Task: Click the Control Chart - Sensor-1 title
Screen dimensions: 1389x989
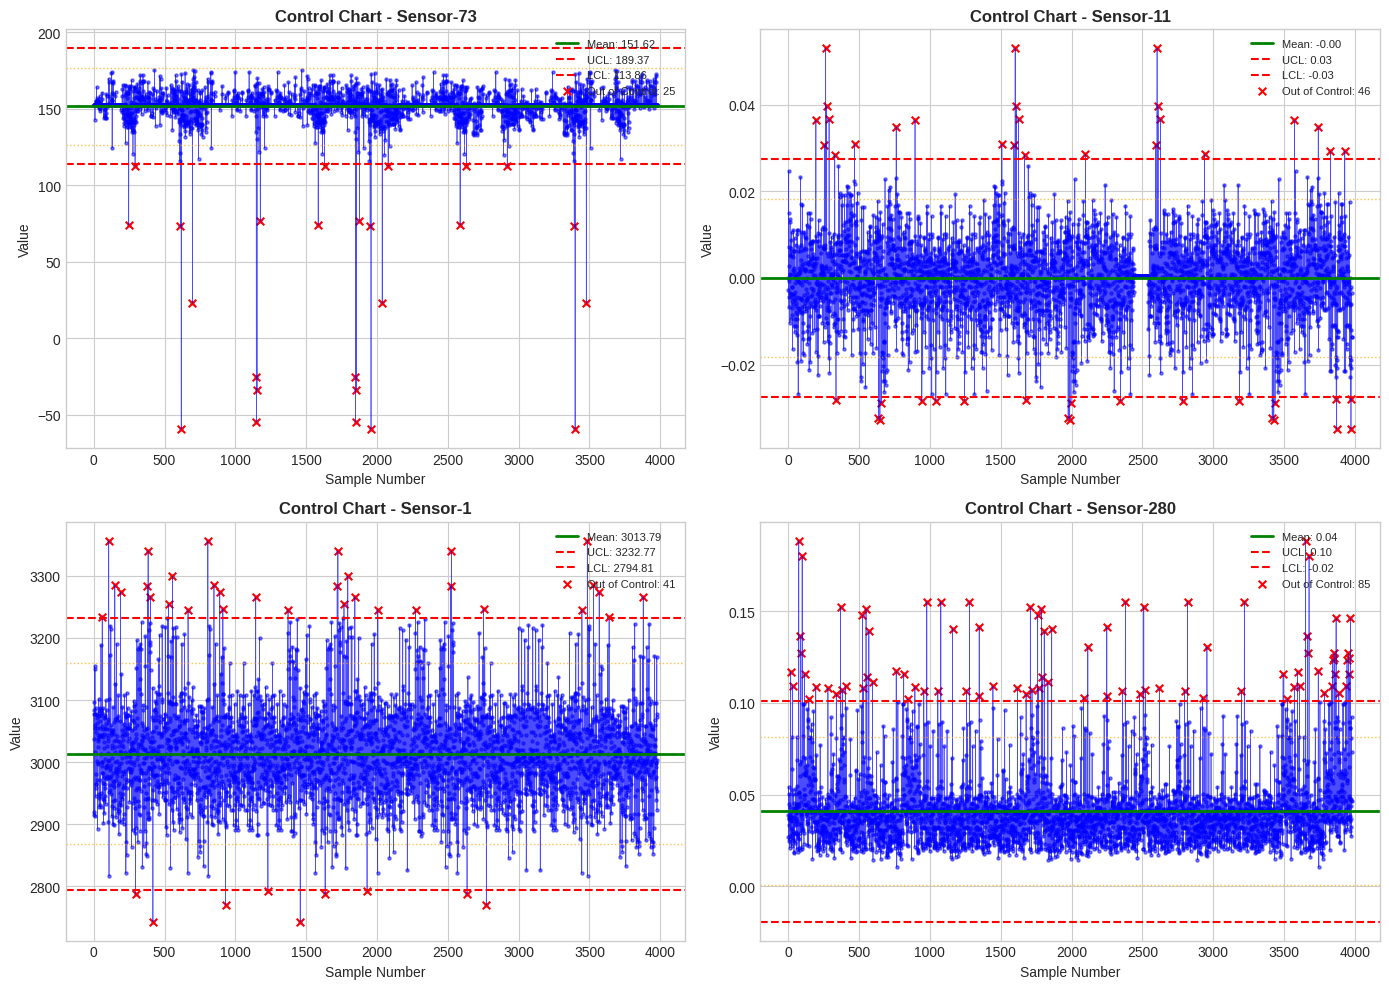Action: [375, 508]
